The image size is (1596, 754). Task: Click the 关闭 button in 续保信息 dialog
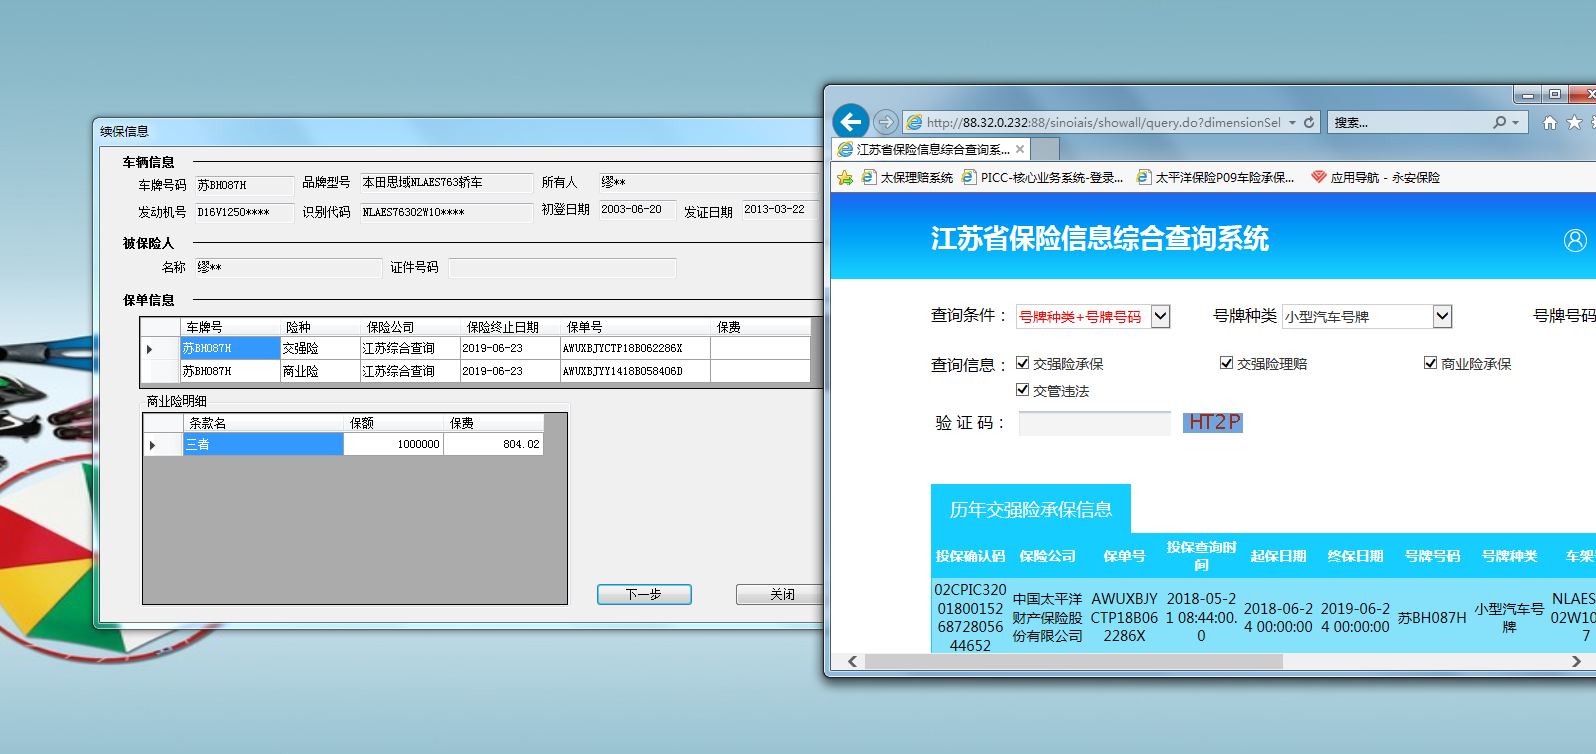[781, 594]
